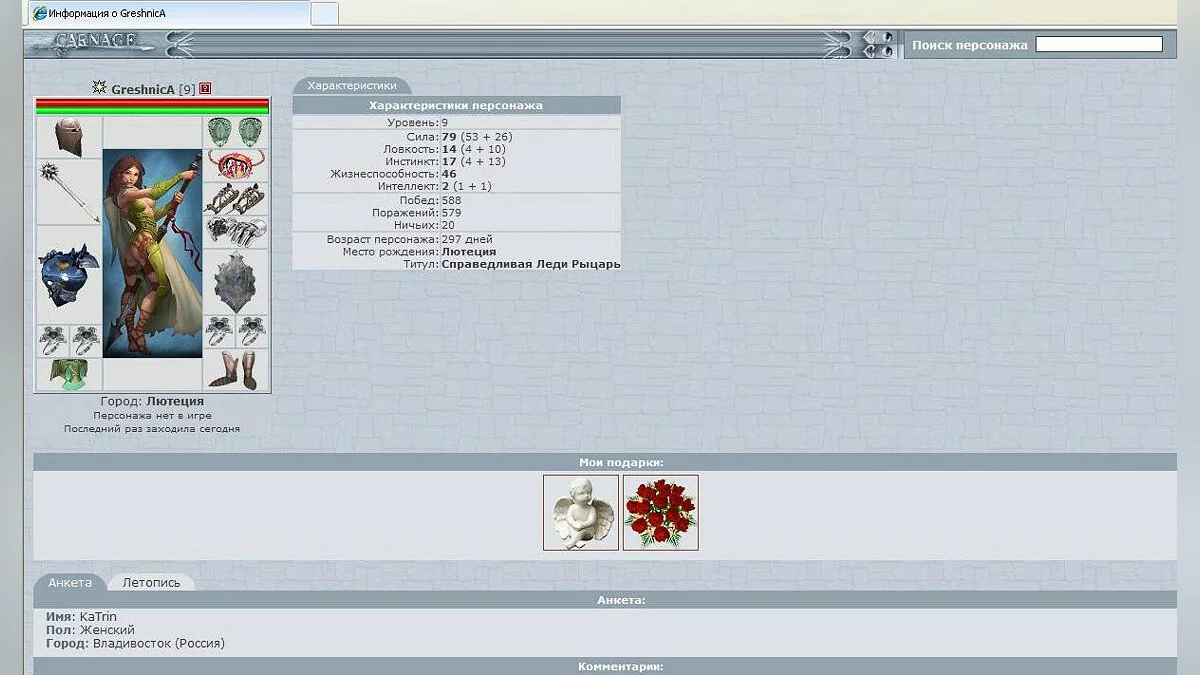
Task: Click the Интеллект value 2 (1 + 1)
Action: pos(466,186)
